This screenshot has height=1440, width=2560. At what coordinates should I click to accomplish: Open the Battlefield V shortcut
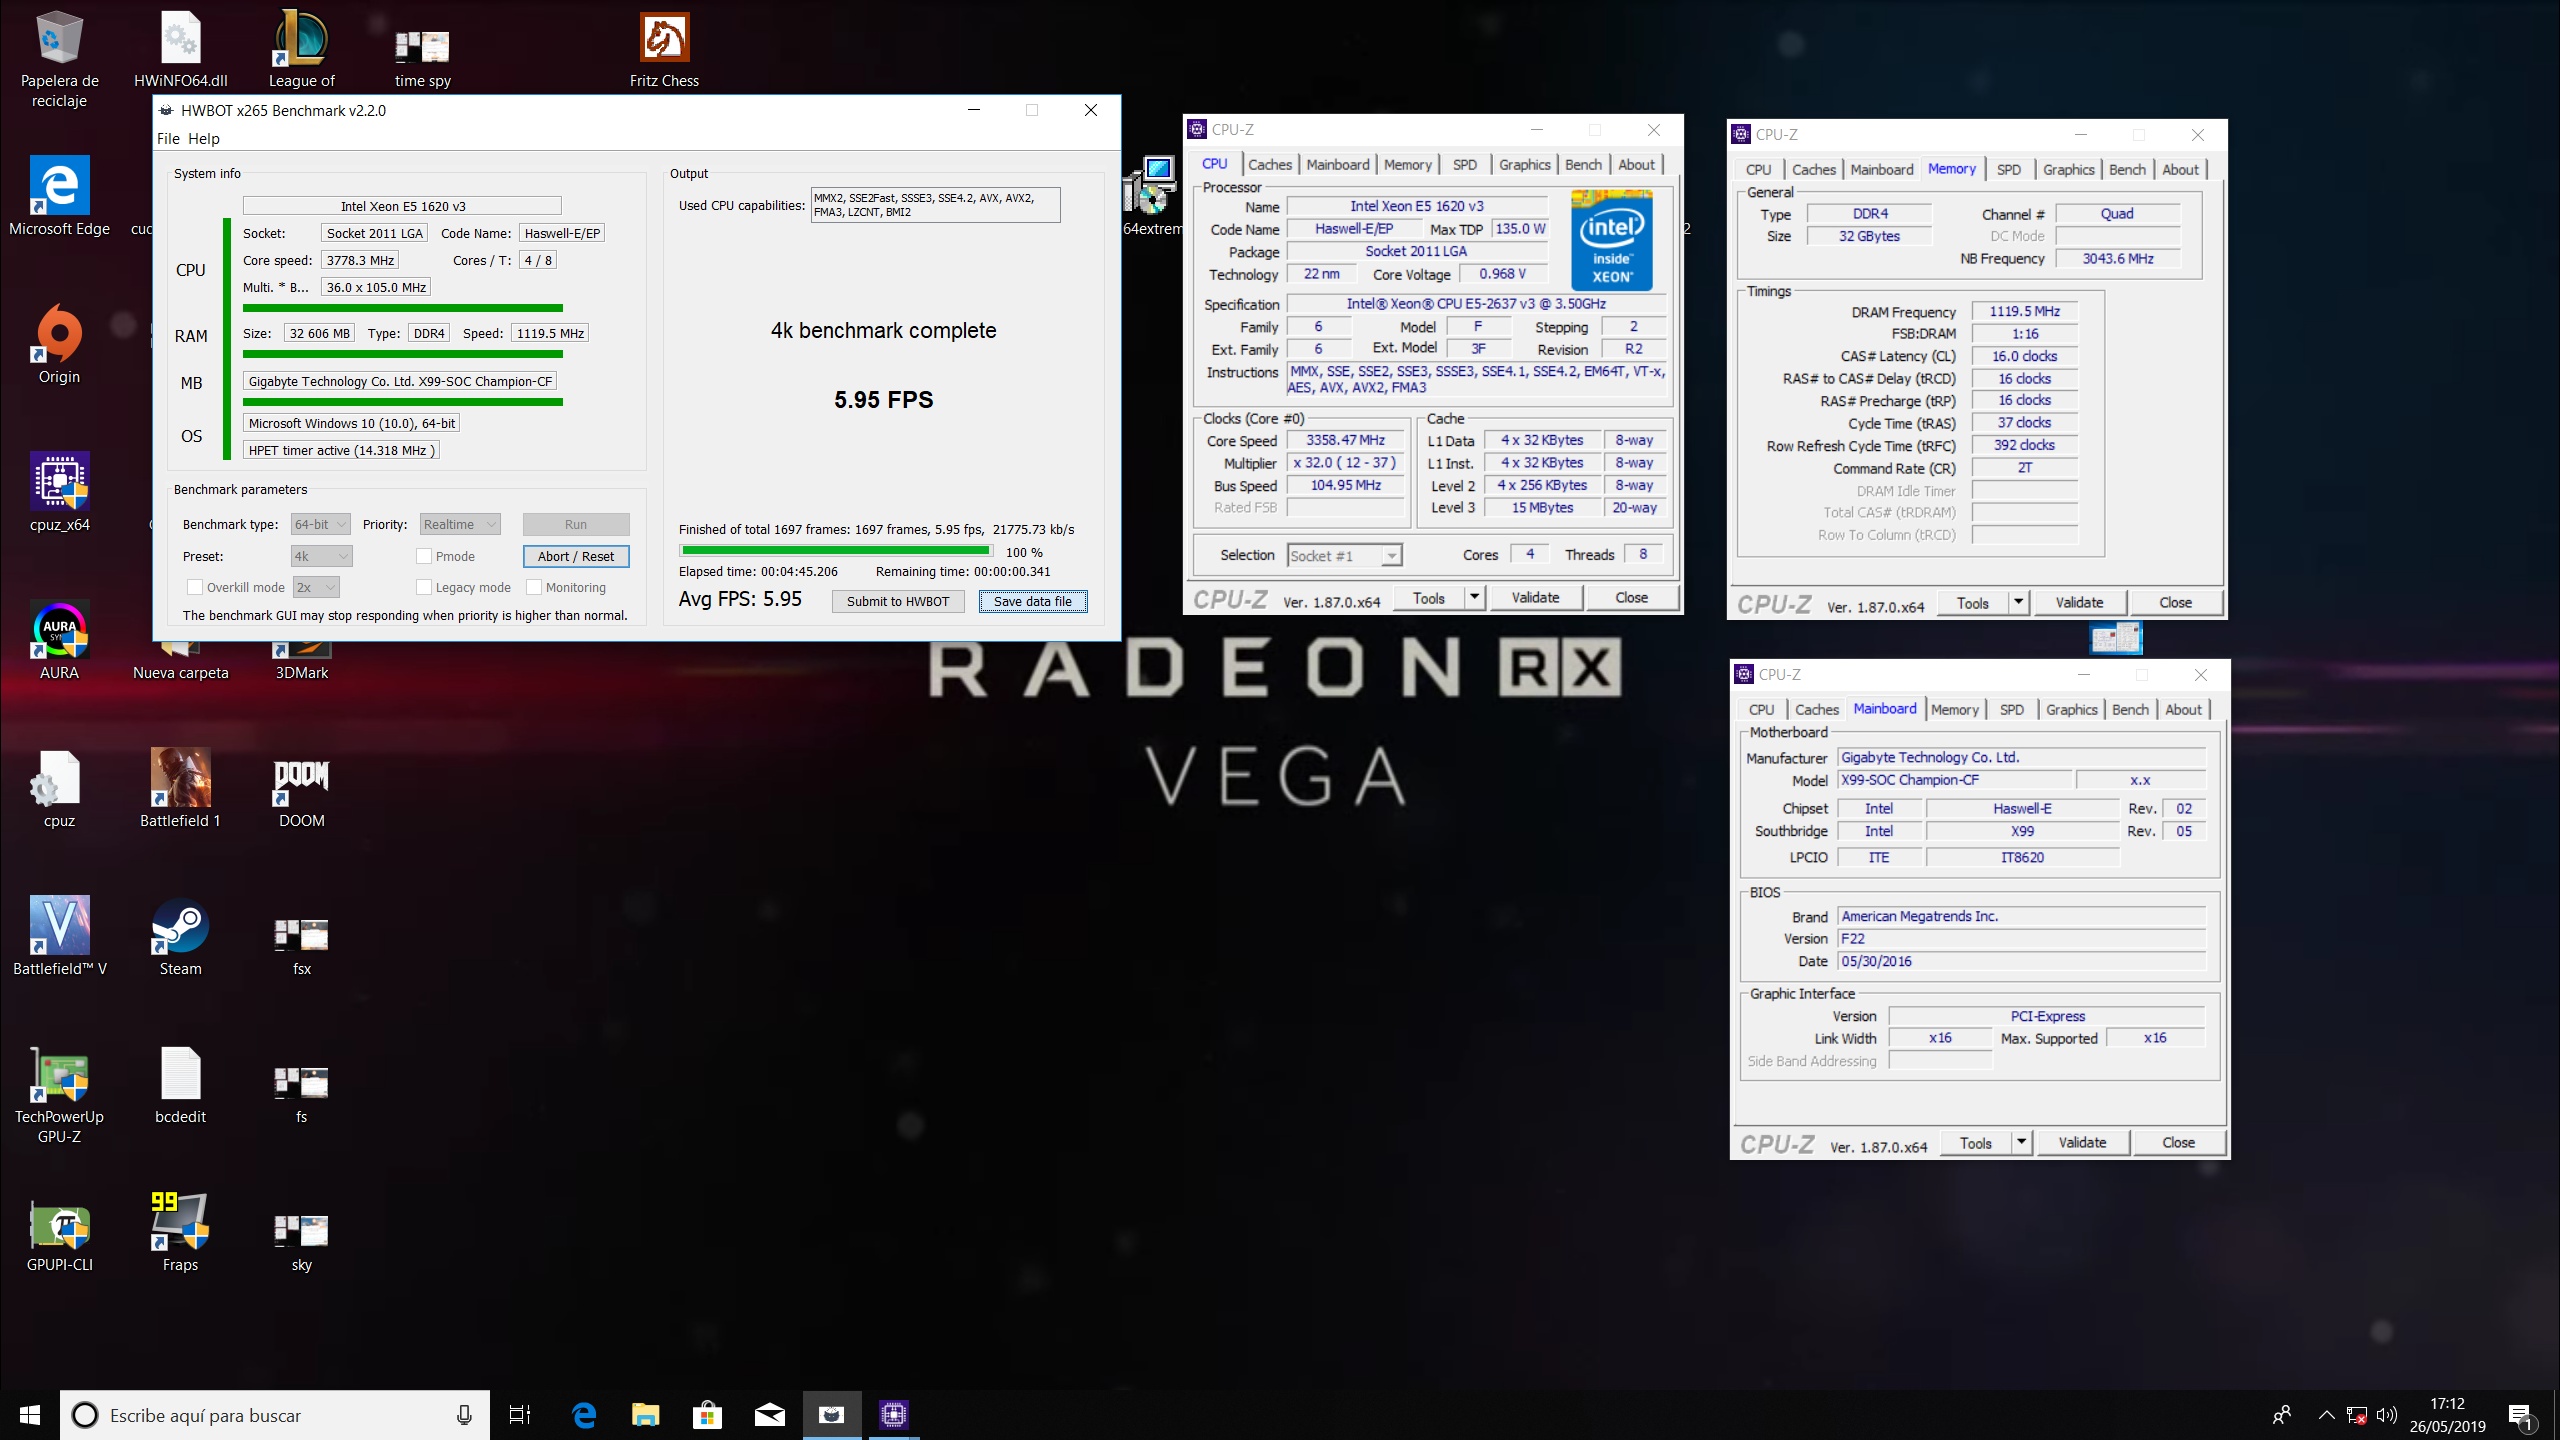coord(59,936)
